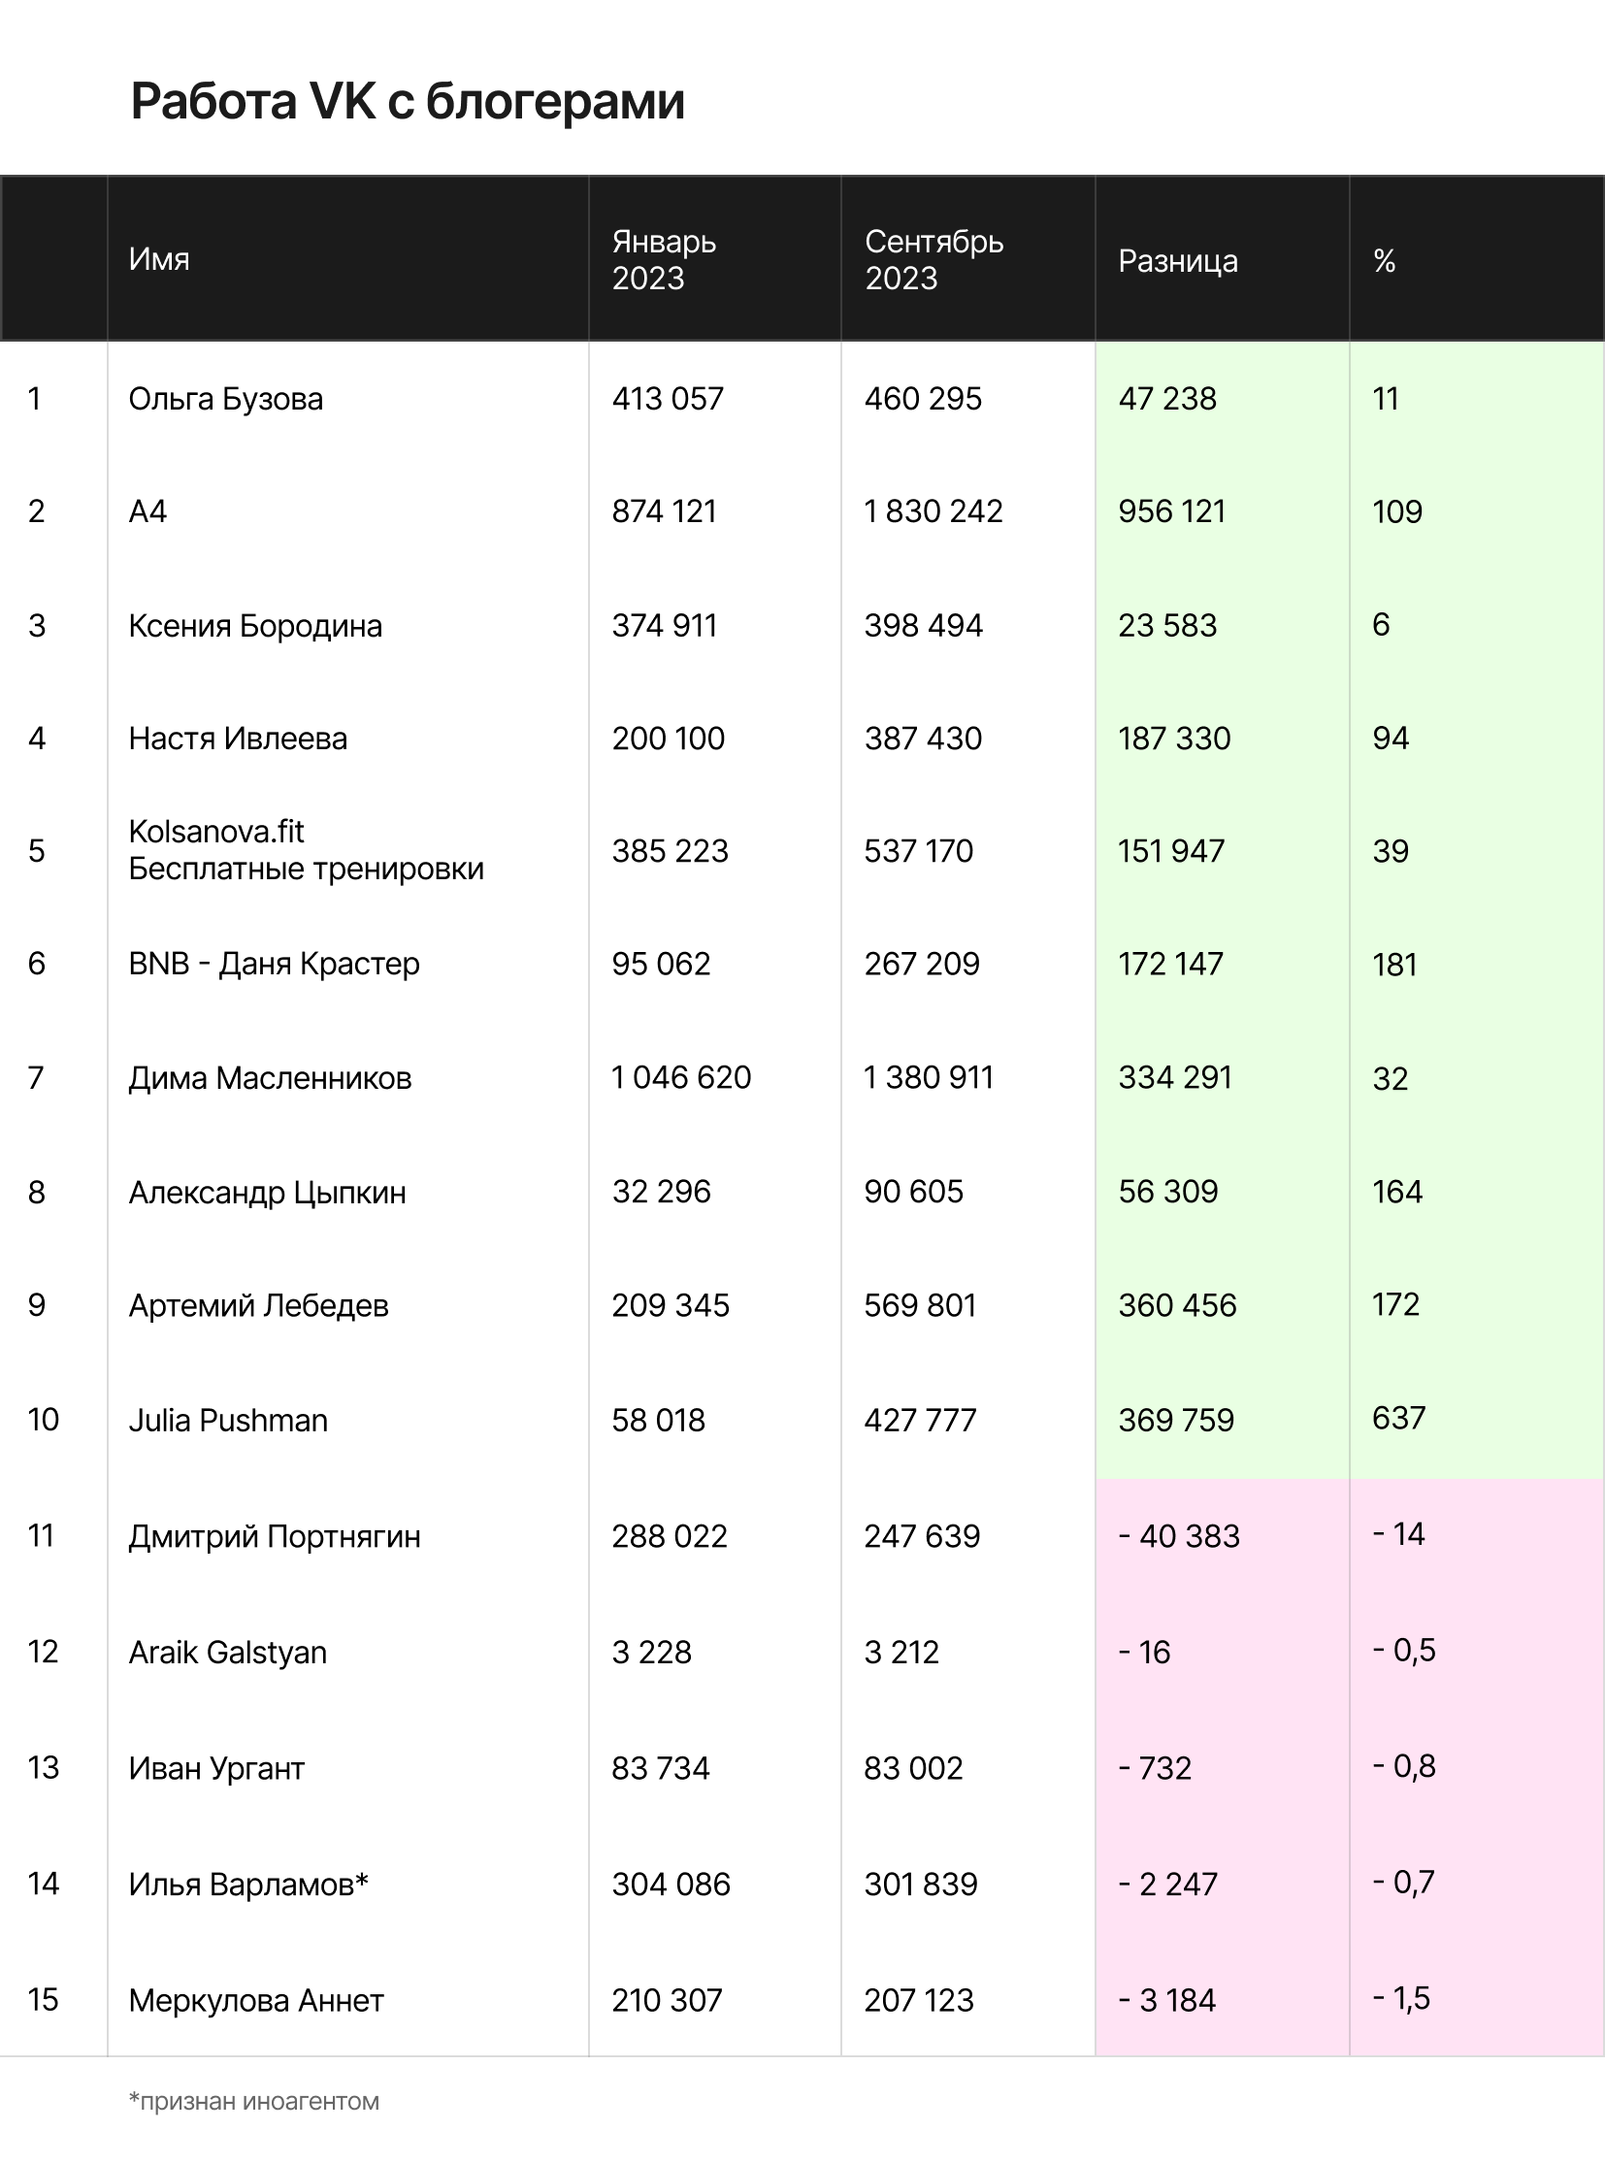Click the "Имя" column header

click(159, 259)
